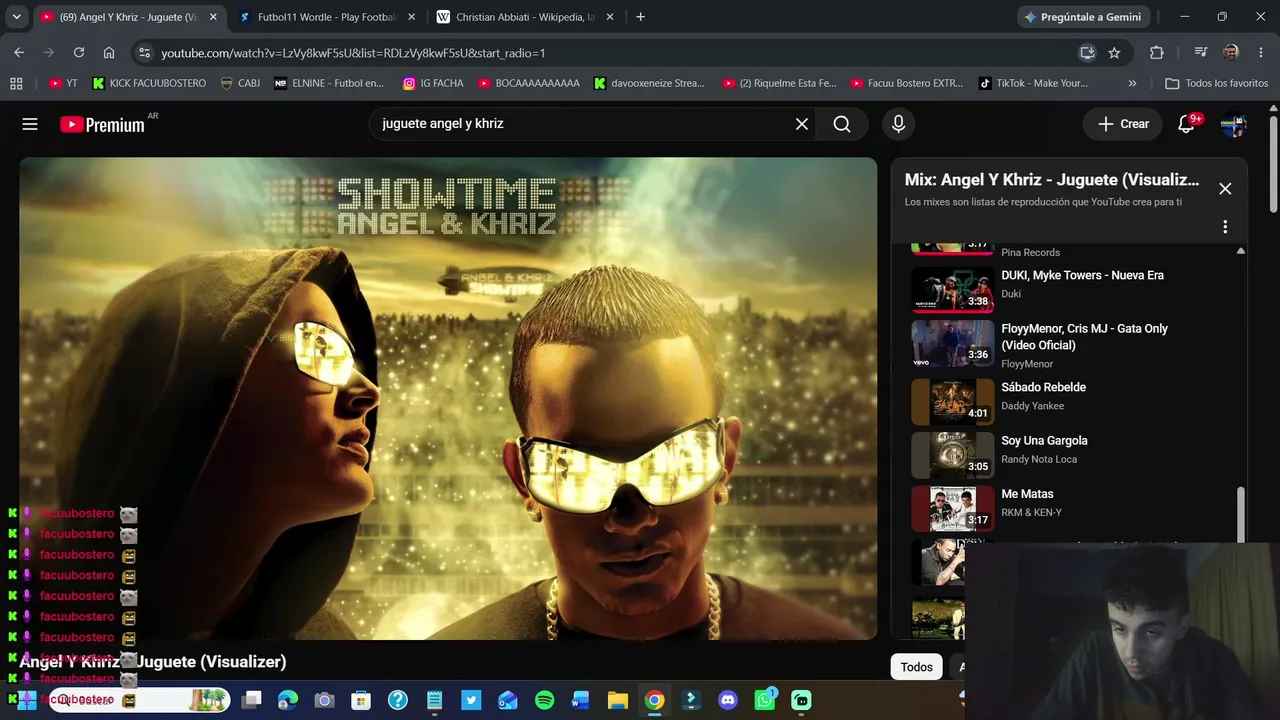Click the Mix playlist scrollbar thumb
The width and height of the screenshot is (1280, 720).
click(1241, 515)
